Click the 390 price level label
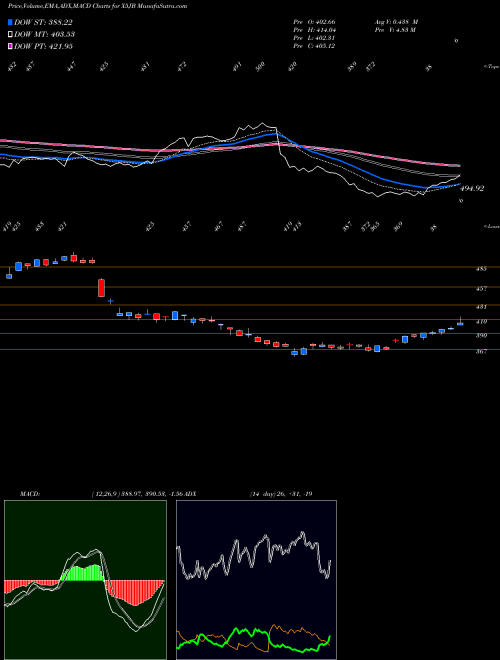Viewport: 500px width, 660px height. click(481, 335)
